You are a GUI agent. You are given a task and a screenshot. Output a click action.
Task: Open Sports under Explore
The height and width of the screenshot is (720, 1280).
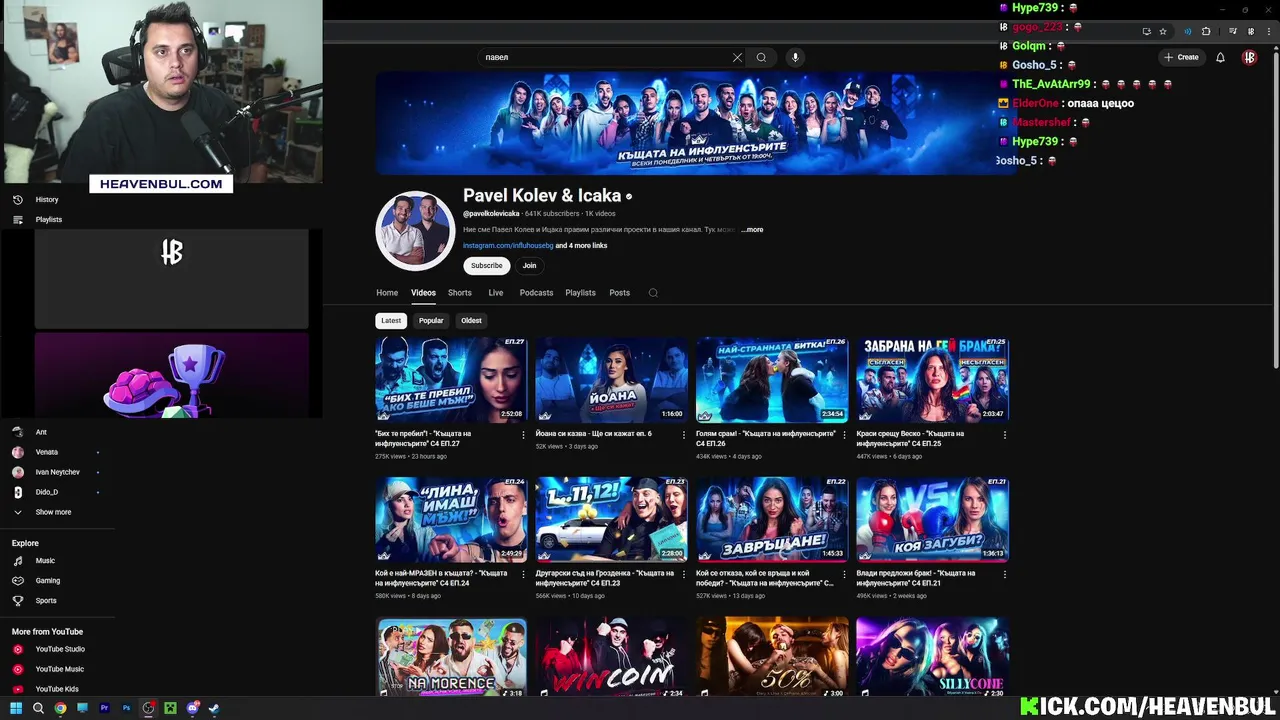click(34, 601)
